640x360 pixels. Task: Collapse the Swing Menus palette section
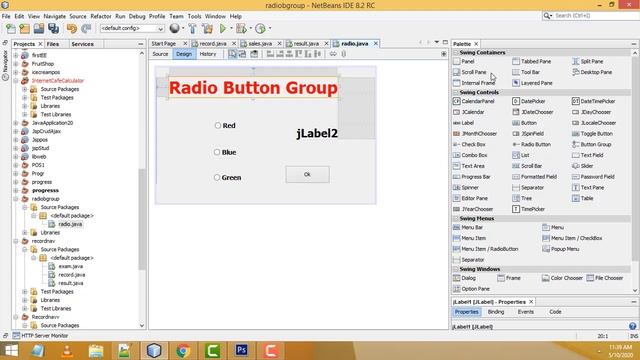click(456, 219)
